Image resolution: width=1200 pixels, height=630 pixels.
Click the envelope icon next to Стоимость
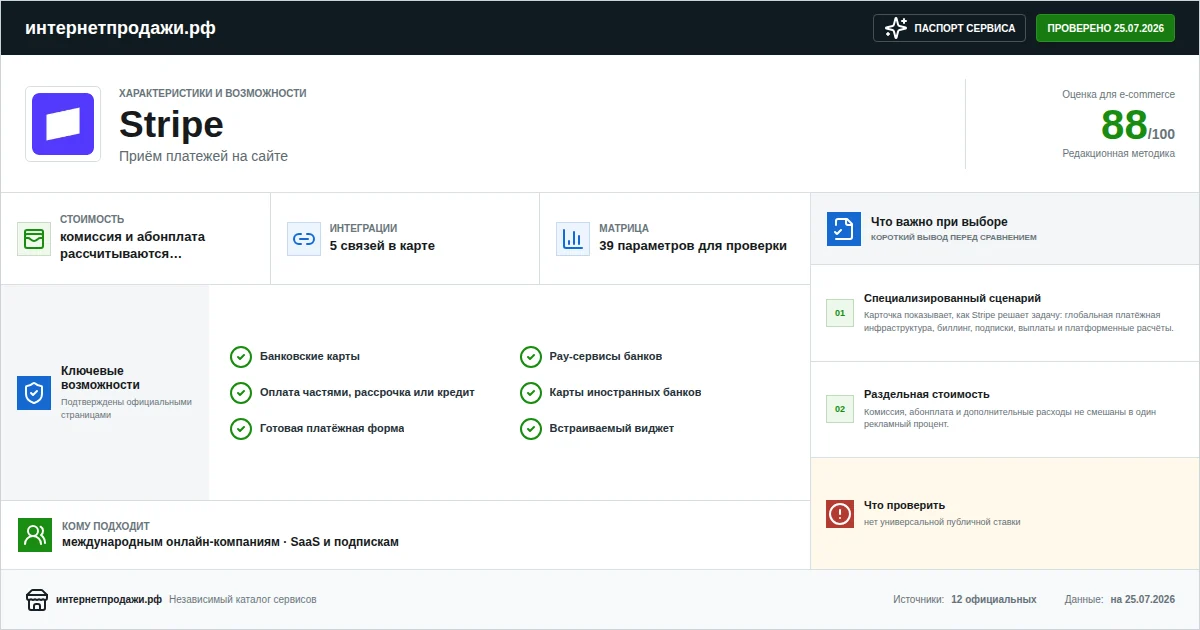[34, 239]
